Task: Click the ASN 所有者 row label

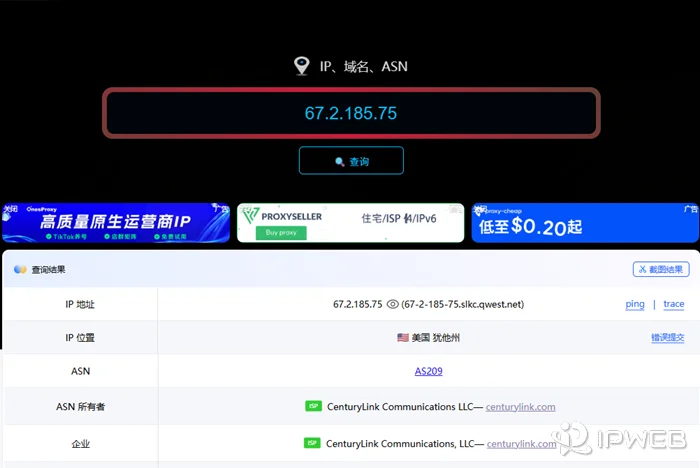Action: [x=80, y=407]
